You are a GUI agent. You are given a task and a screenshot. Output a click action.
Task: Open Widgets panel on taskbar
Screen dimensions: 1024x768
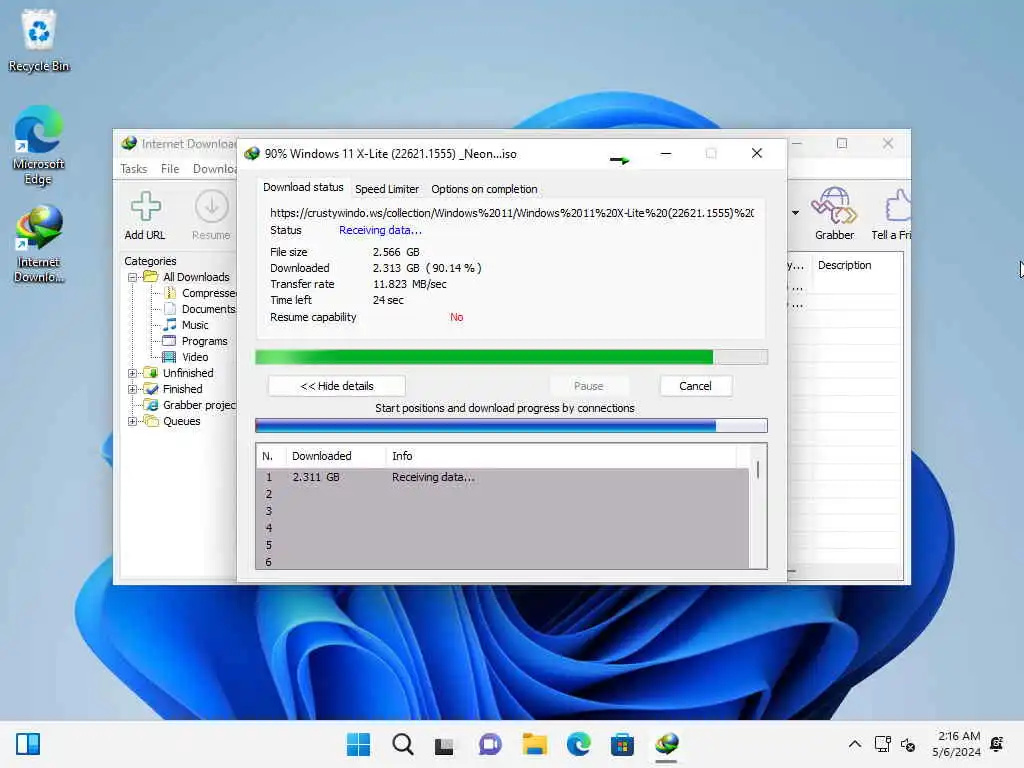click(x=28, y=744)
